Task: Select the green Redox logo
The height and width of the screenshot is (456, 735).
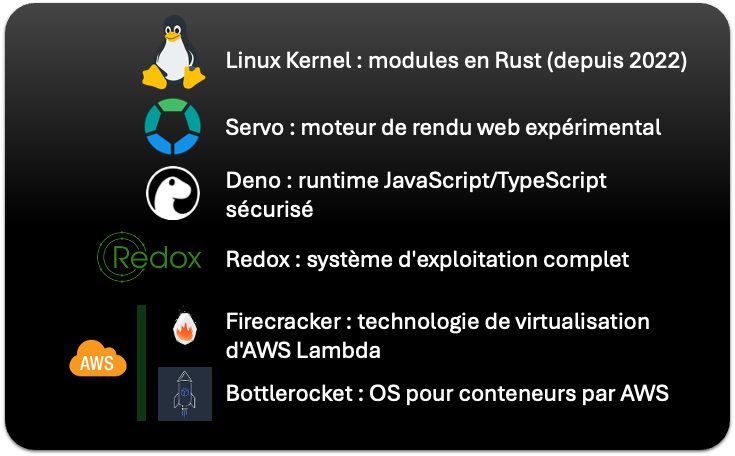Action: (150, 257)
